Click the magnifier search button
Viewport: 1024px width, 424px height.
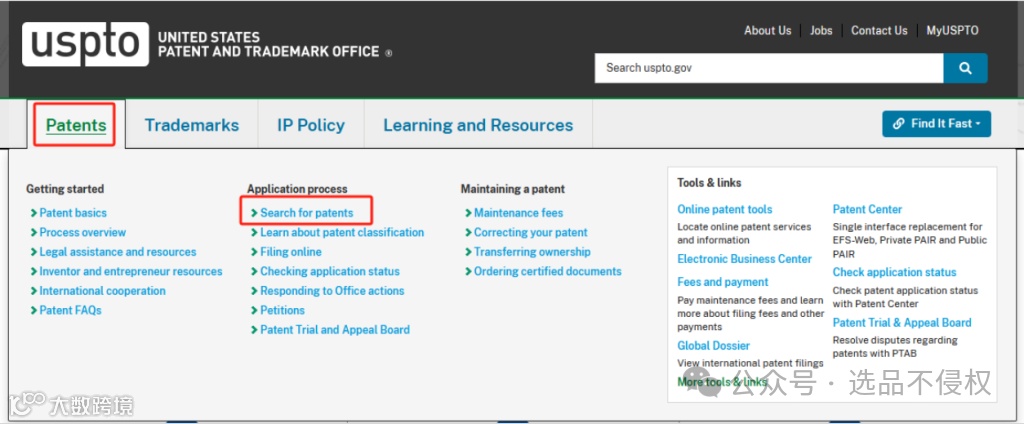[x=965, y=68]
